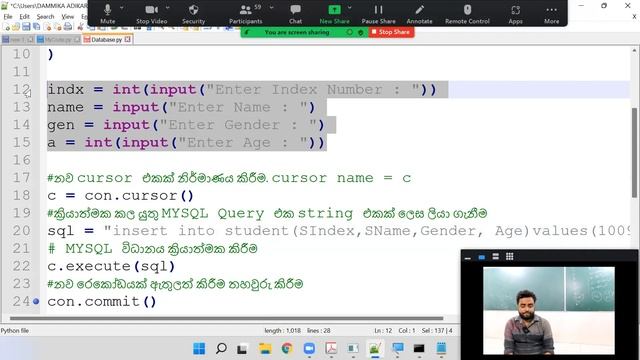
Task: Switch to the Database.py tab
Action: (106, 40)
